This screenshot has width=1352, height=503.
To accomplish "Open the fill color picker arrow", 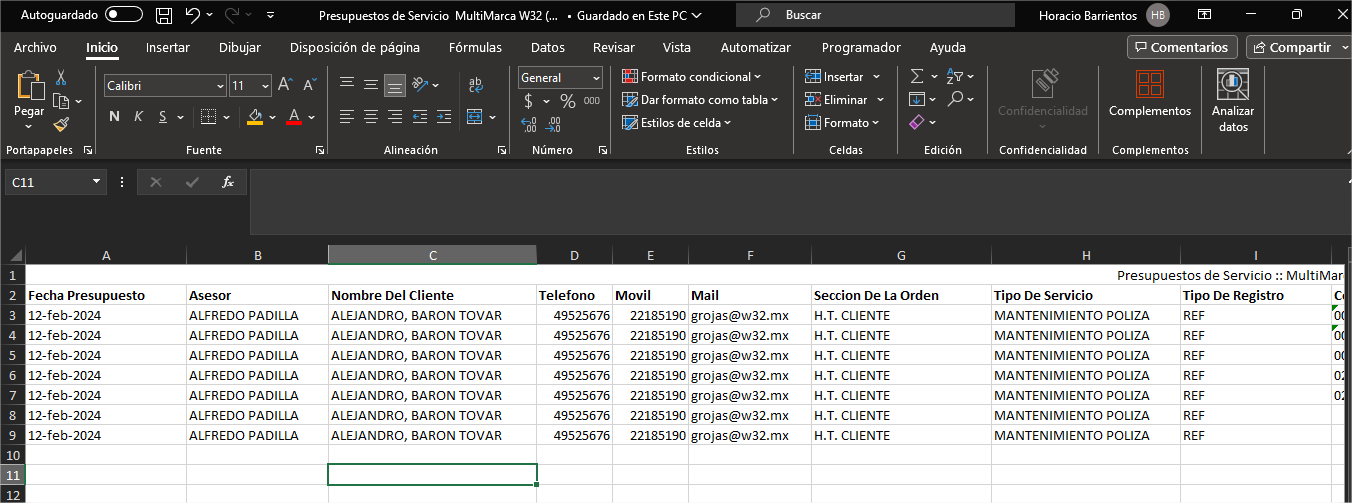I will coord(270,117).
